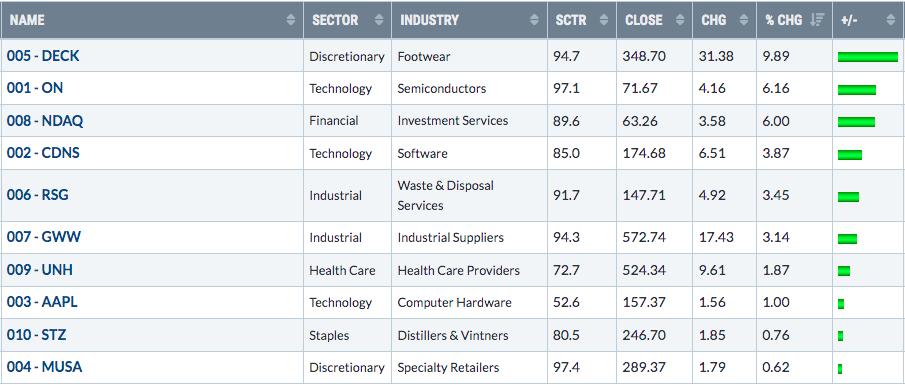
Task: Open the 010 - STZ symbol link
Action: pyautogui.click(x=38, y=335)
